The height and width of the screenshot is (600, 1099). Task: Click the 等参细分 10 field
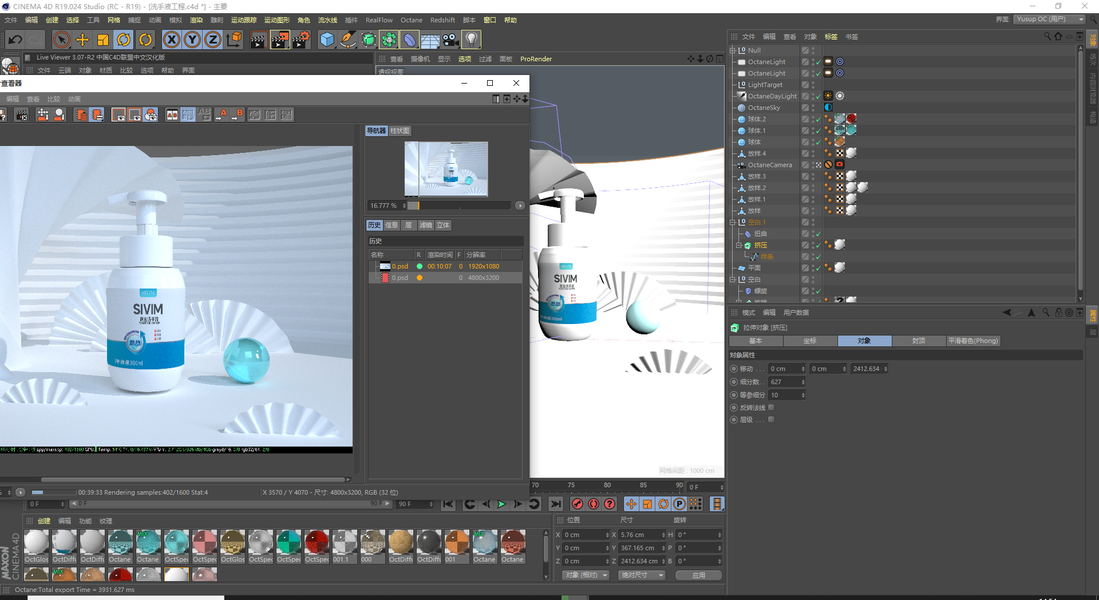786,395
